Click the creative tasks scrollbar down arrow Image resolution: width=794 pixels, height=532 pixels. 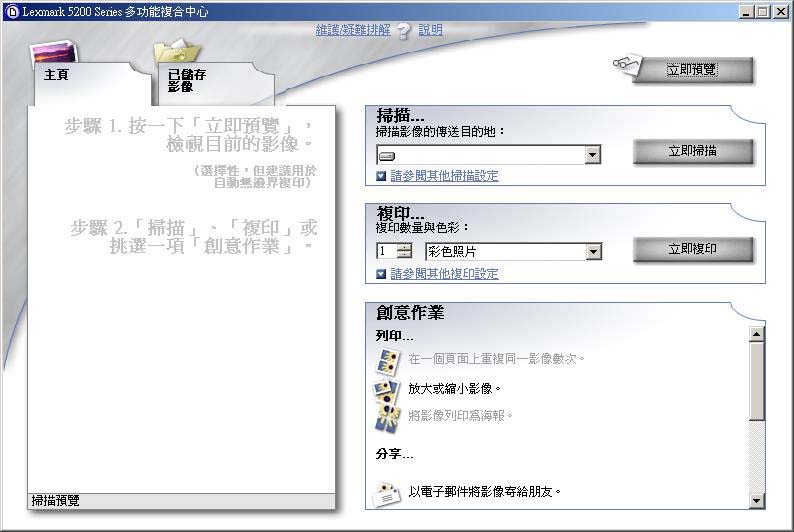pyautogui.click(x=757, y=501)
